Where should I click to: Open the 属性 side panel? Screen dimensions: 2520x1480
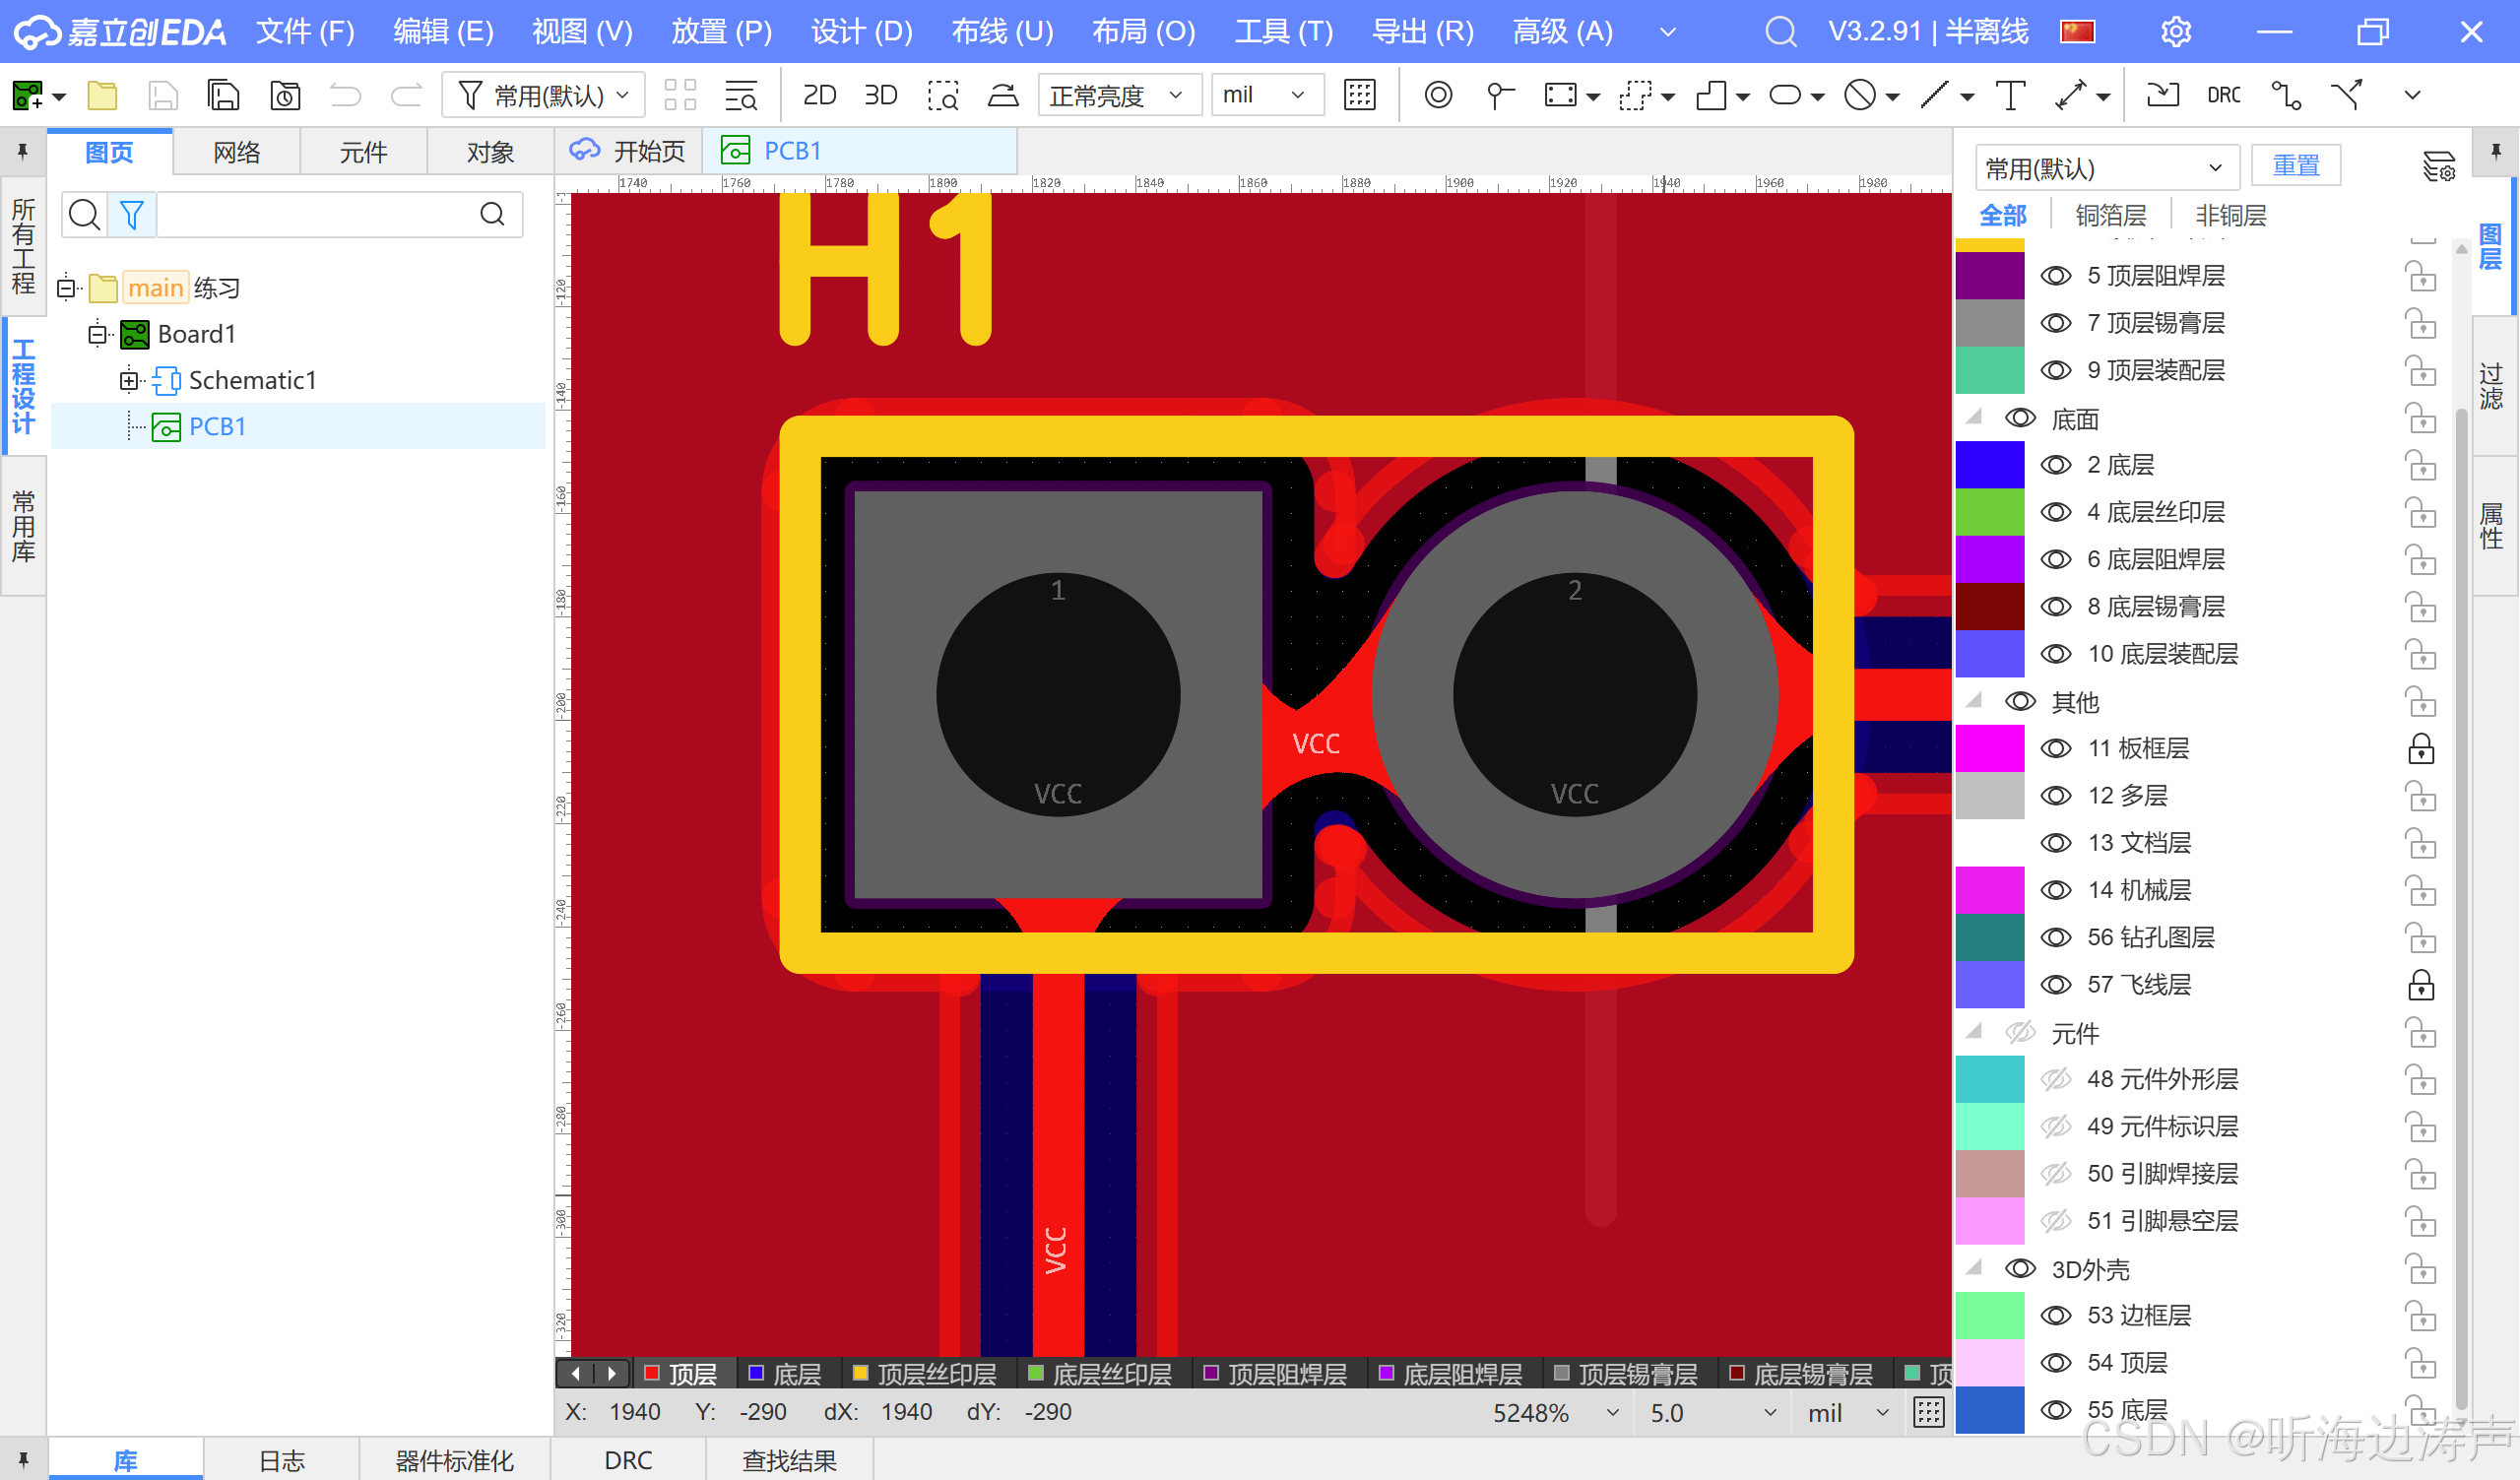coord(2491,525)
